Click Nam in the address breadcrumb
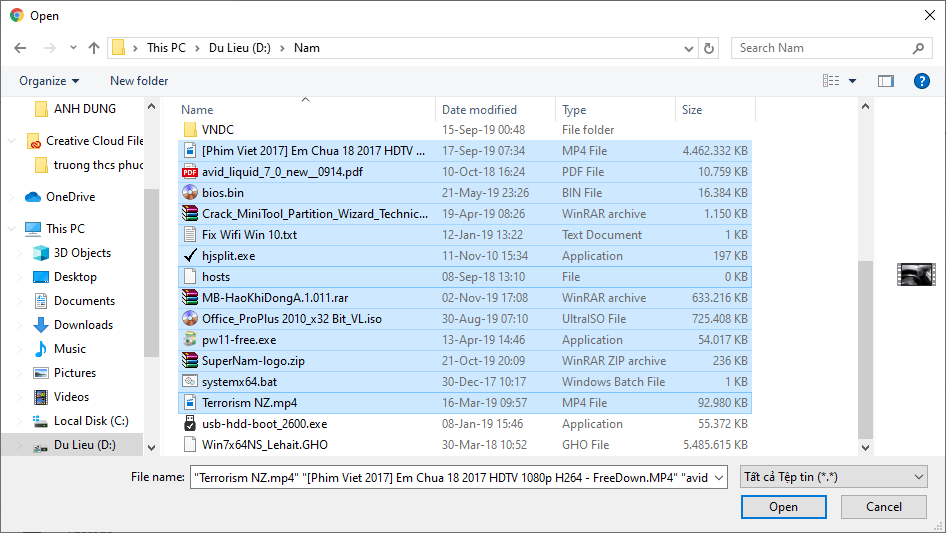The image size is (946, 533). click(x=306, y=48)
